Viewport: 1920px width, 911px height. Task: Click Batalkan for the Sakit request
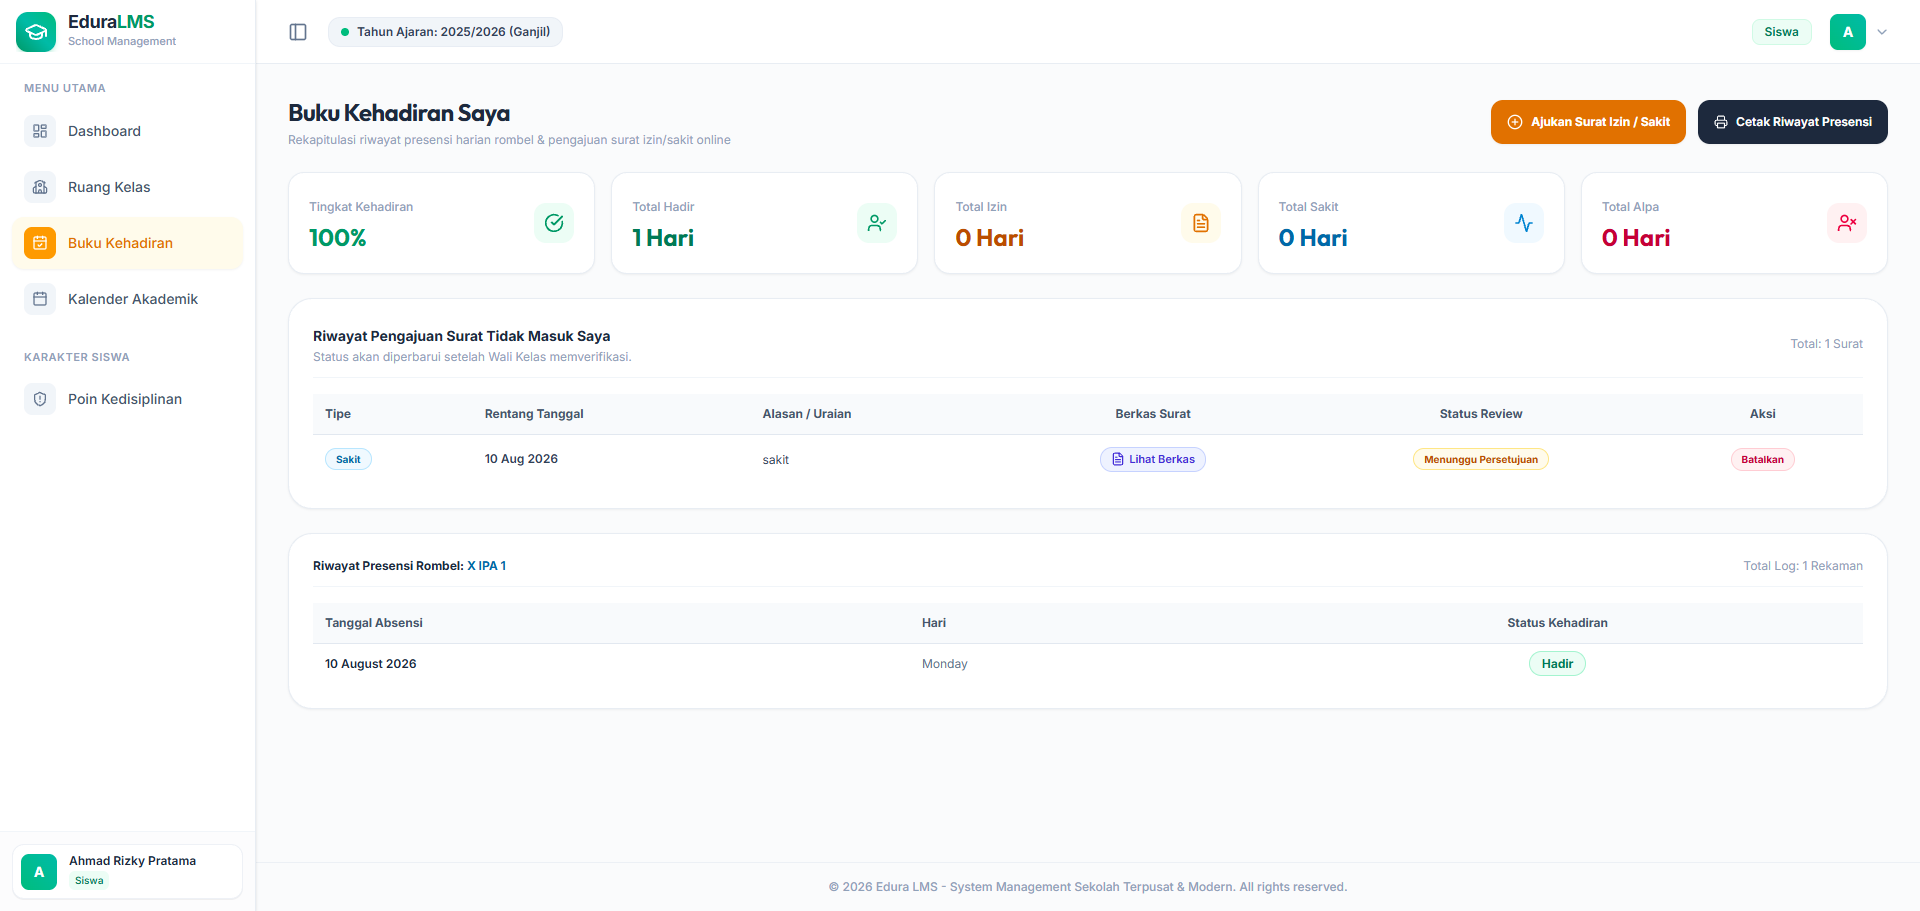point(1763,460)
